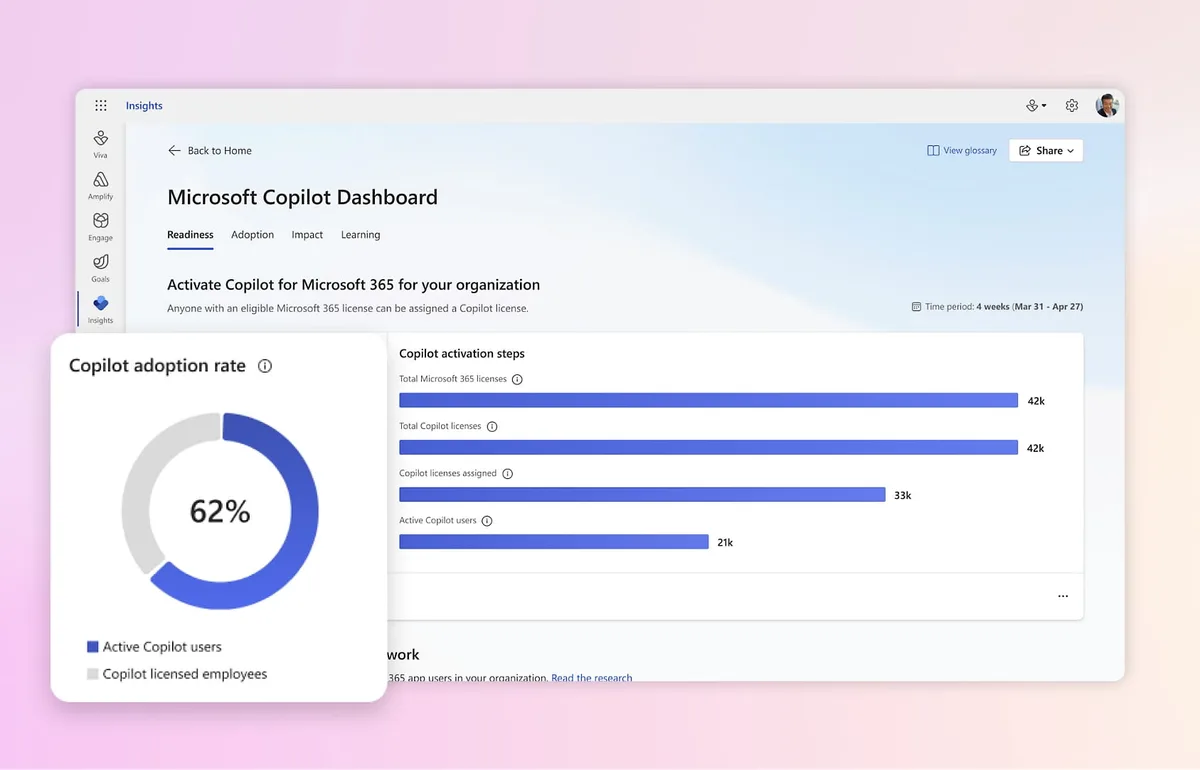
Task: Click the Copilot adoption rate info icon
Action: 265,366
